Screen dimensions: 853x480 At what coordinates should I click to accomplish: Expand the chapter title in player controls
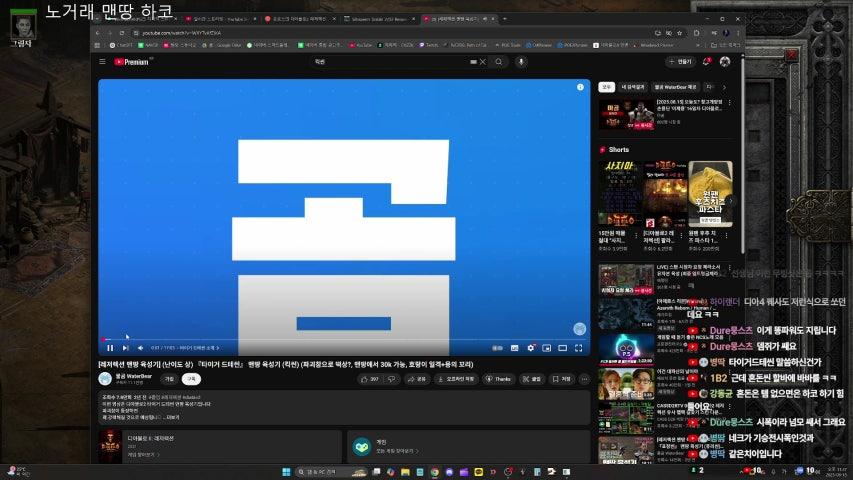click(199, 348)
